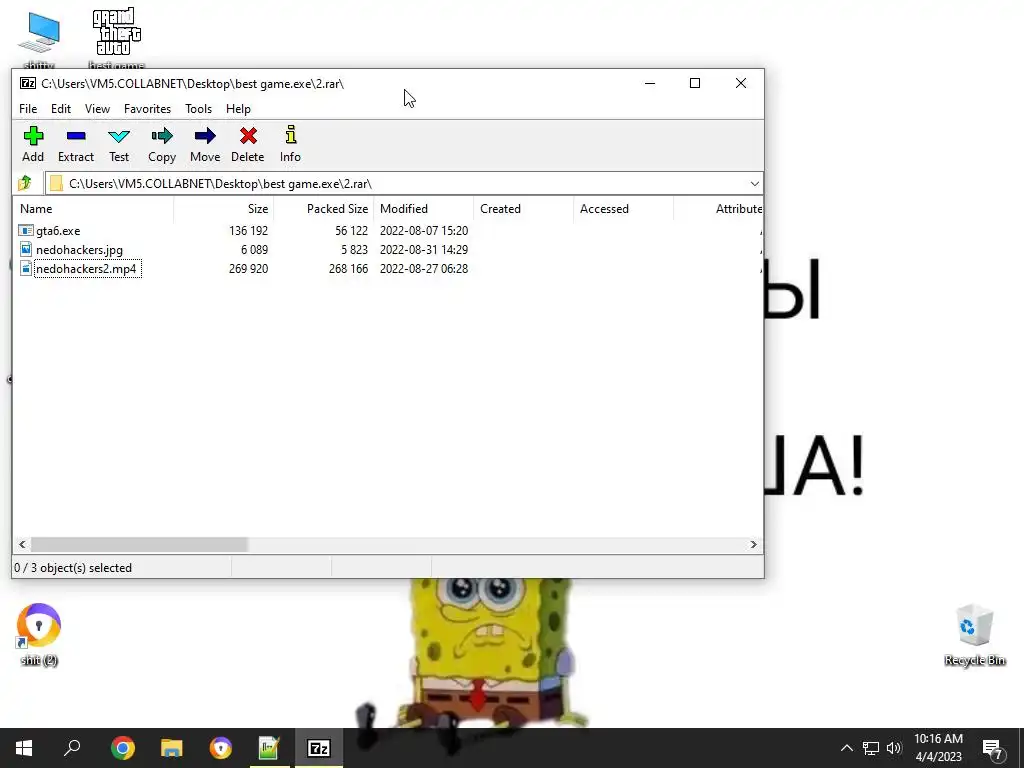1024x768 pixels.
Task: Open the Help menu
Action: (238, 109)
